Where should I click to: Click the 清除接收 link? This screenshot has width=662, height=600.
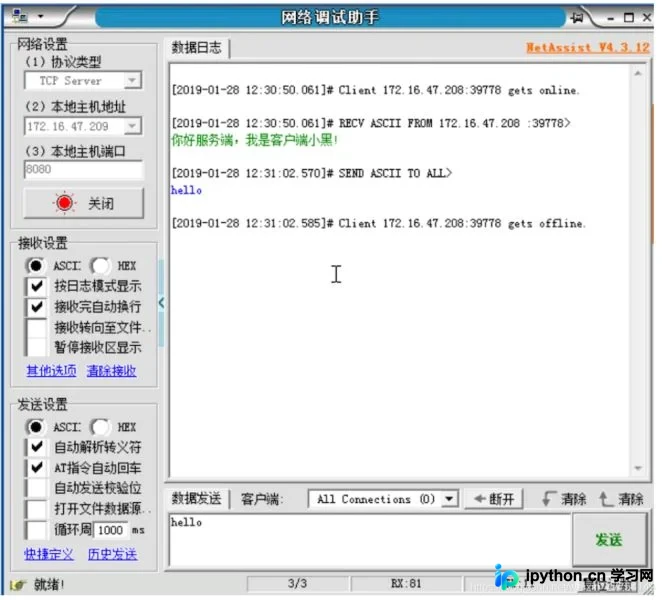[111, 371]
